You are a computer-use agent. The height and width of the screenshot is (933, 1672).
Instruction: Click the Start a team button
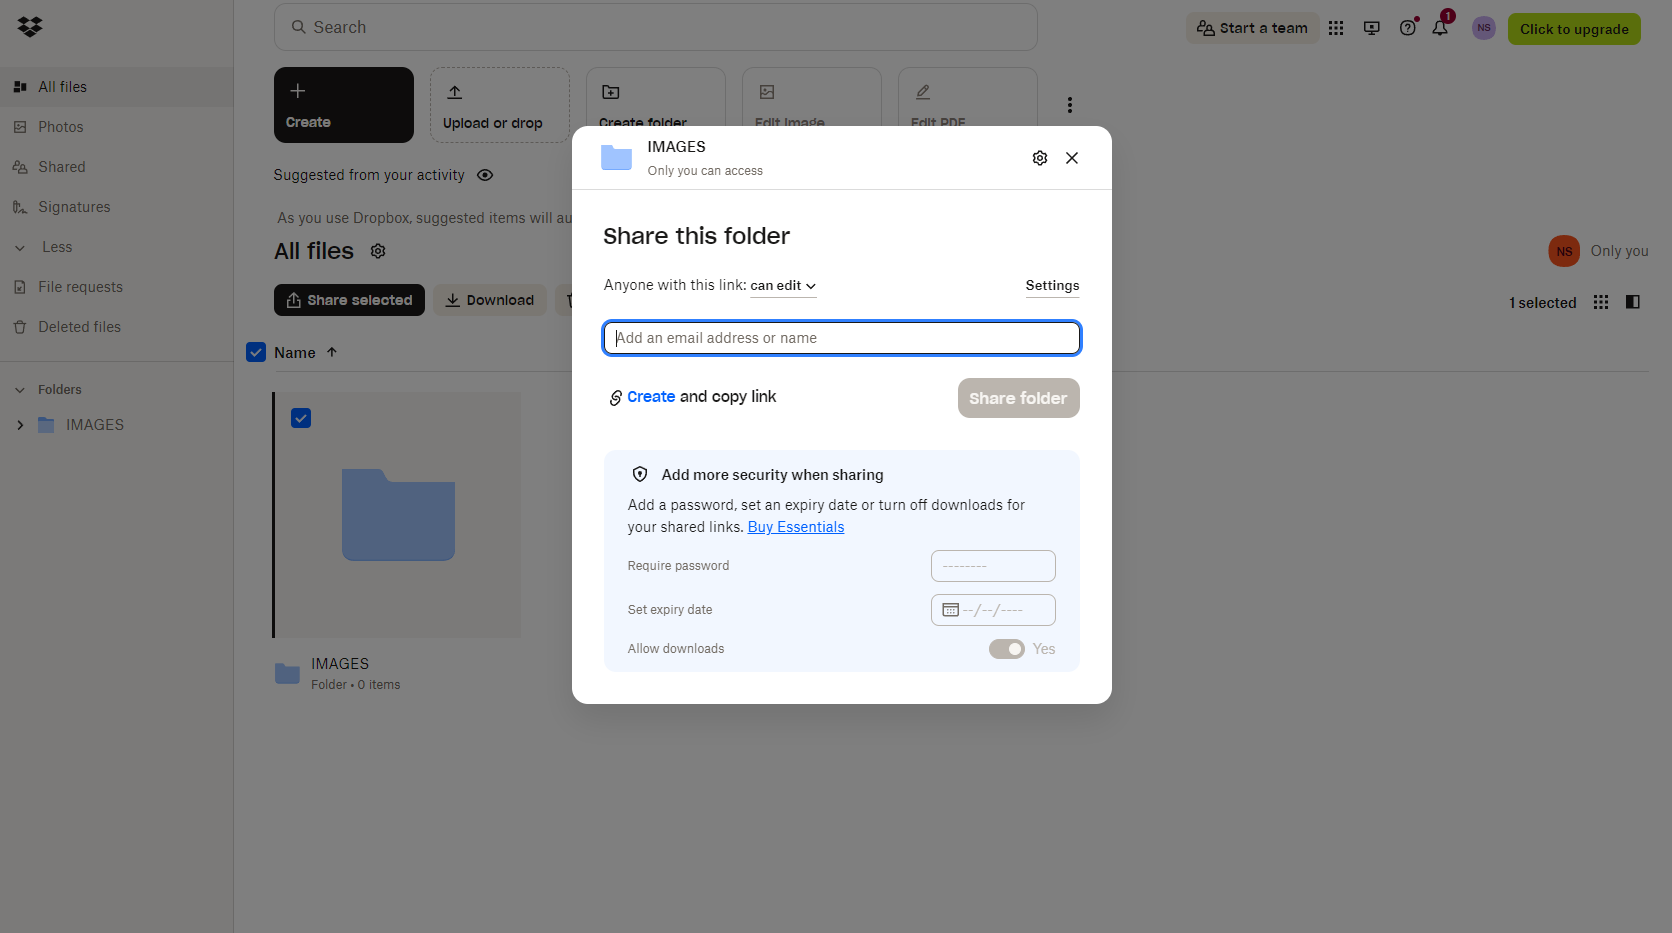1252,28
